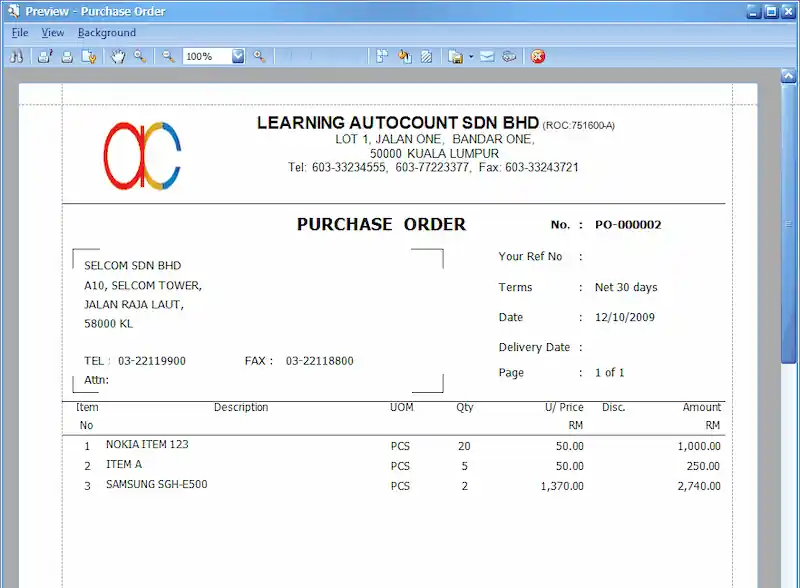Open the File menu
800x588 pixels.
(x=20, y=33)
